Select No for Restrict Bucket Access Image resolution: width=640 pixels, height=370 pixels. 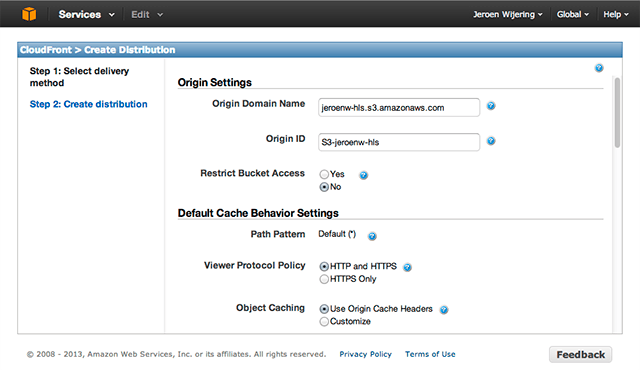click(324, 187)
